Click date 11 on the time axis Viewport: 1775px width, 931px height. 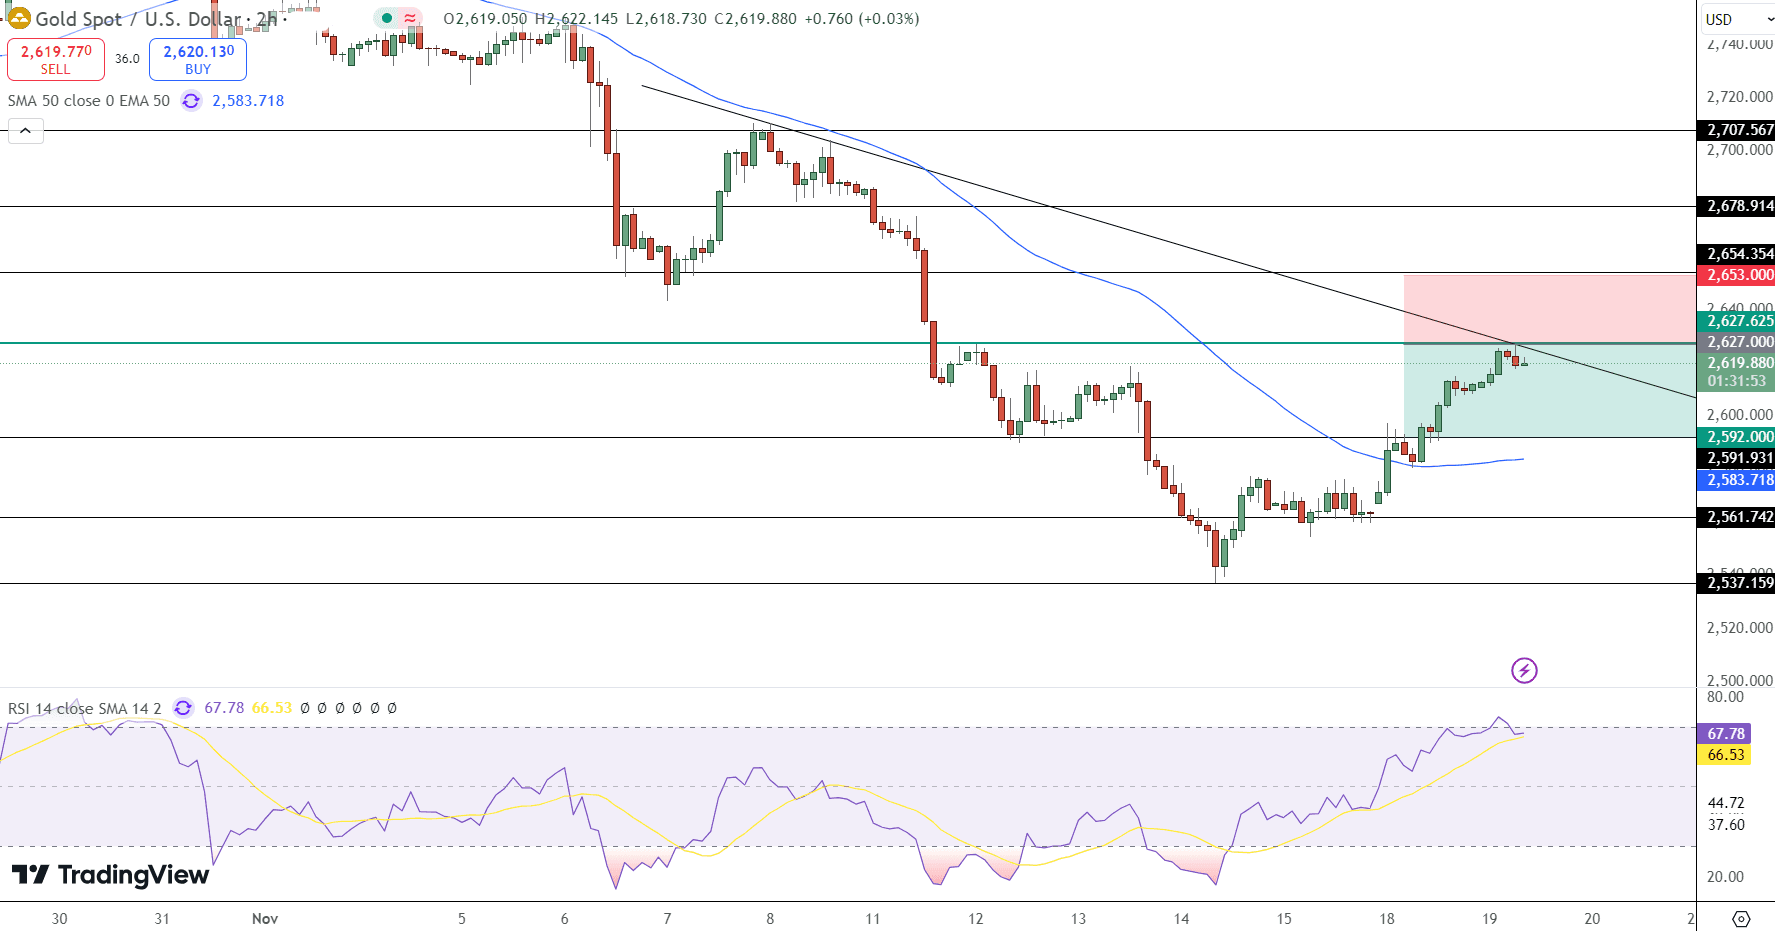pos(873,918)
